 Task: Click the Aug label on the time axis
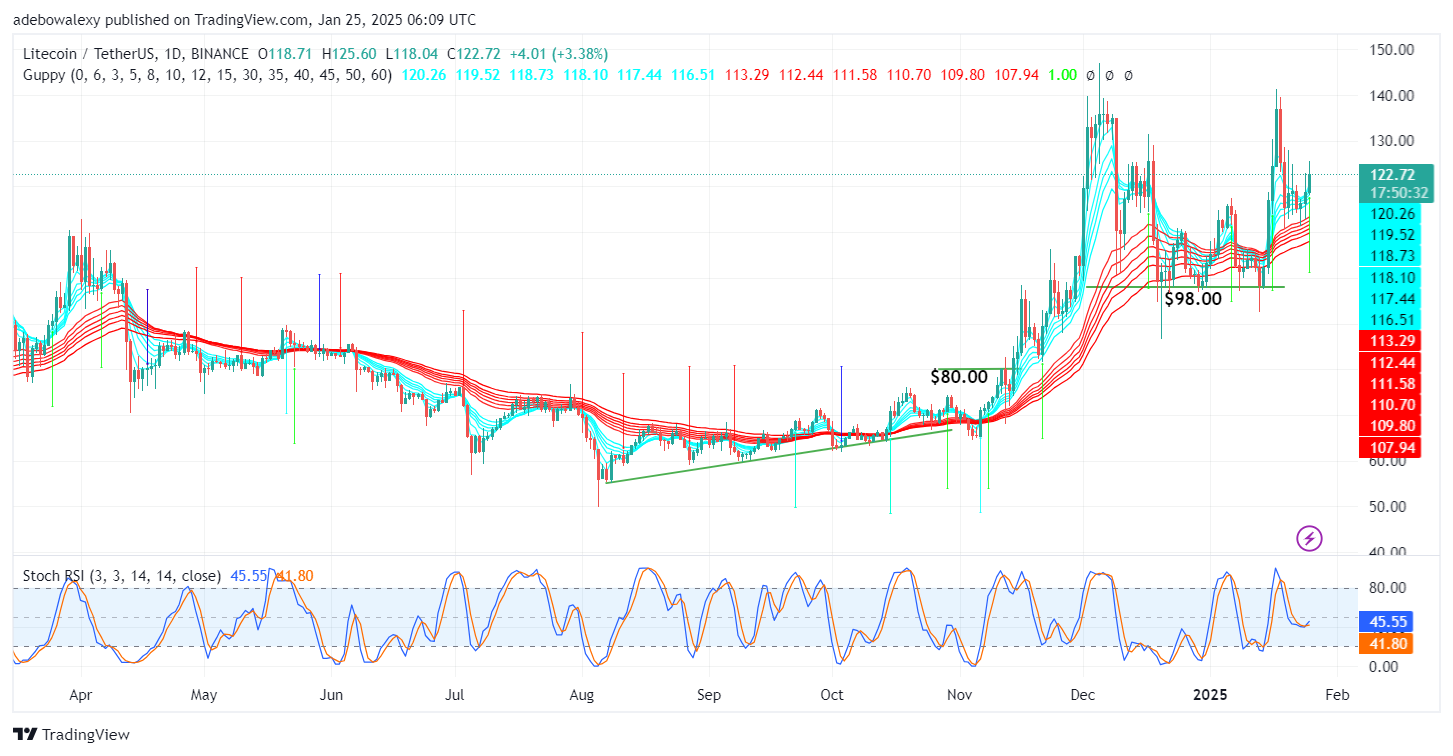[x=582, y=694]
